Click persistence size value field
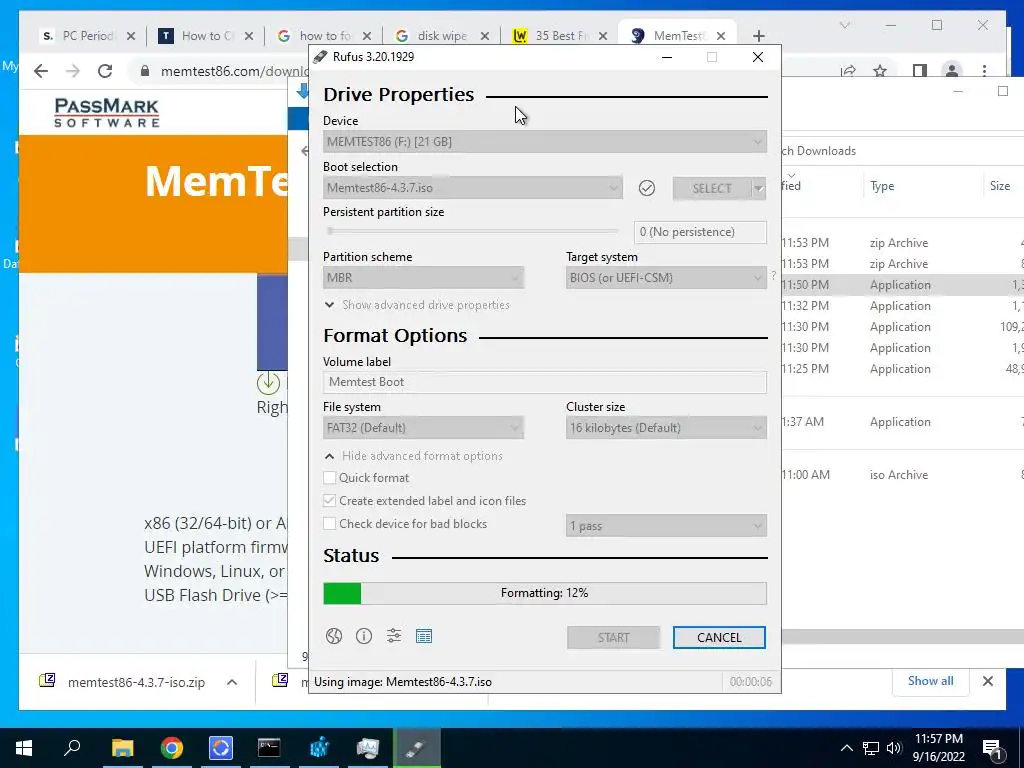The image size is (1024, 768). pyautogui.click(x=700, y=232)
